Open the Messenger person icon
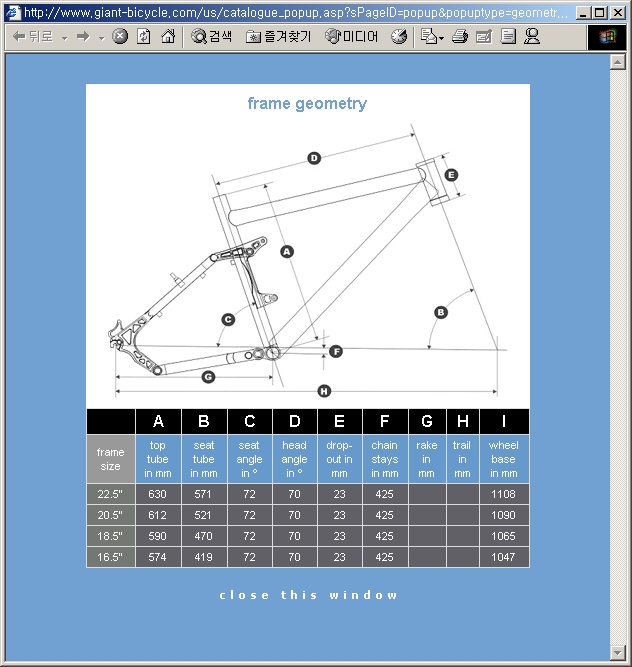 click(532, 37)
